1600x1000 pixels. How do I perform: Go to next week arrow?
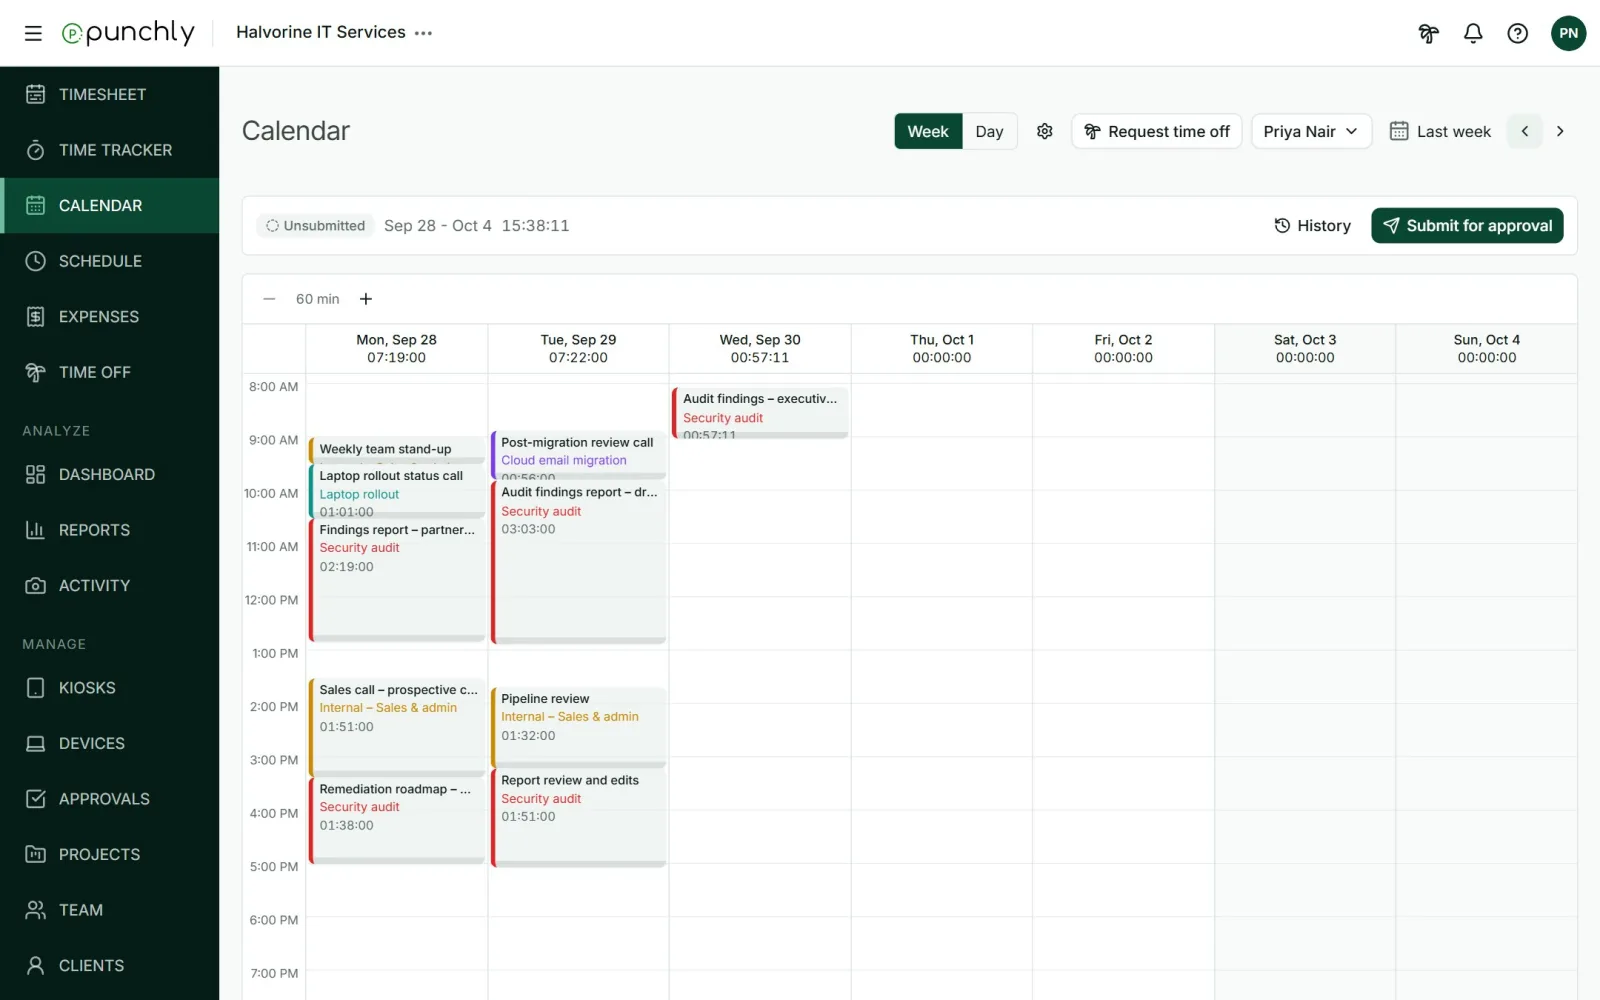pos(1560,131)
